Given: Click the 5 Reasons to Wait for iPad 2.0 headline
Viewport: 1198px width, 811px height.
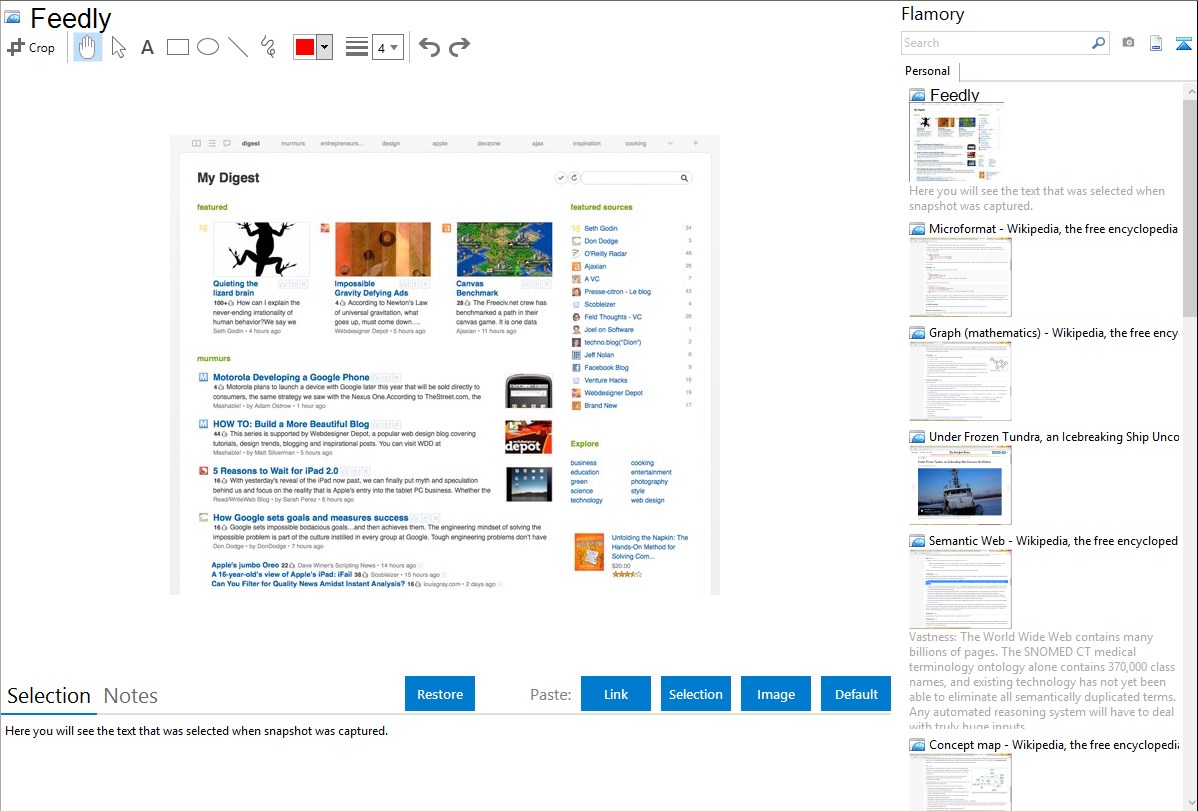Looking at the screenshot, I should (x=275, y=471).
